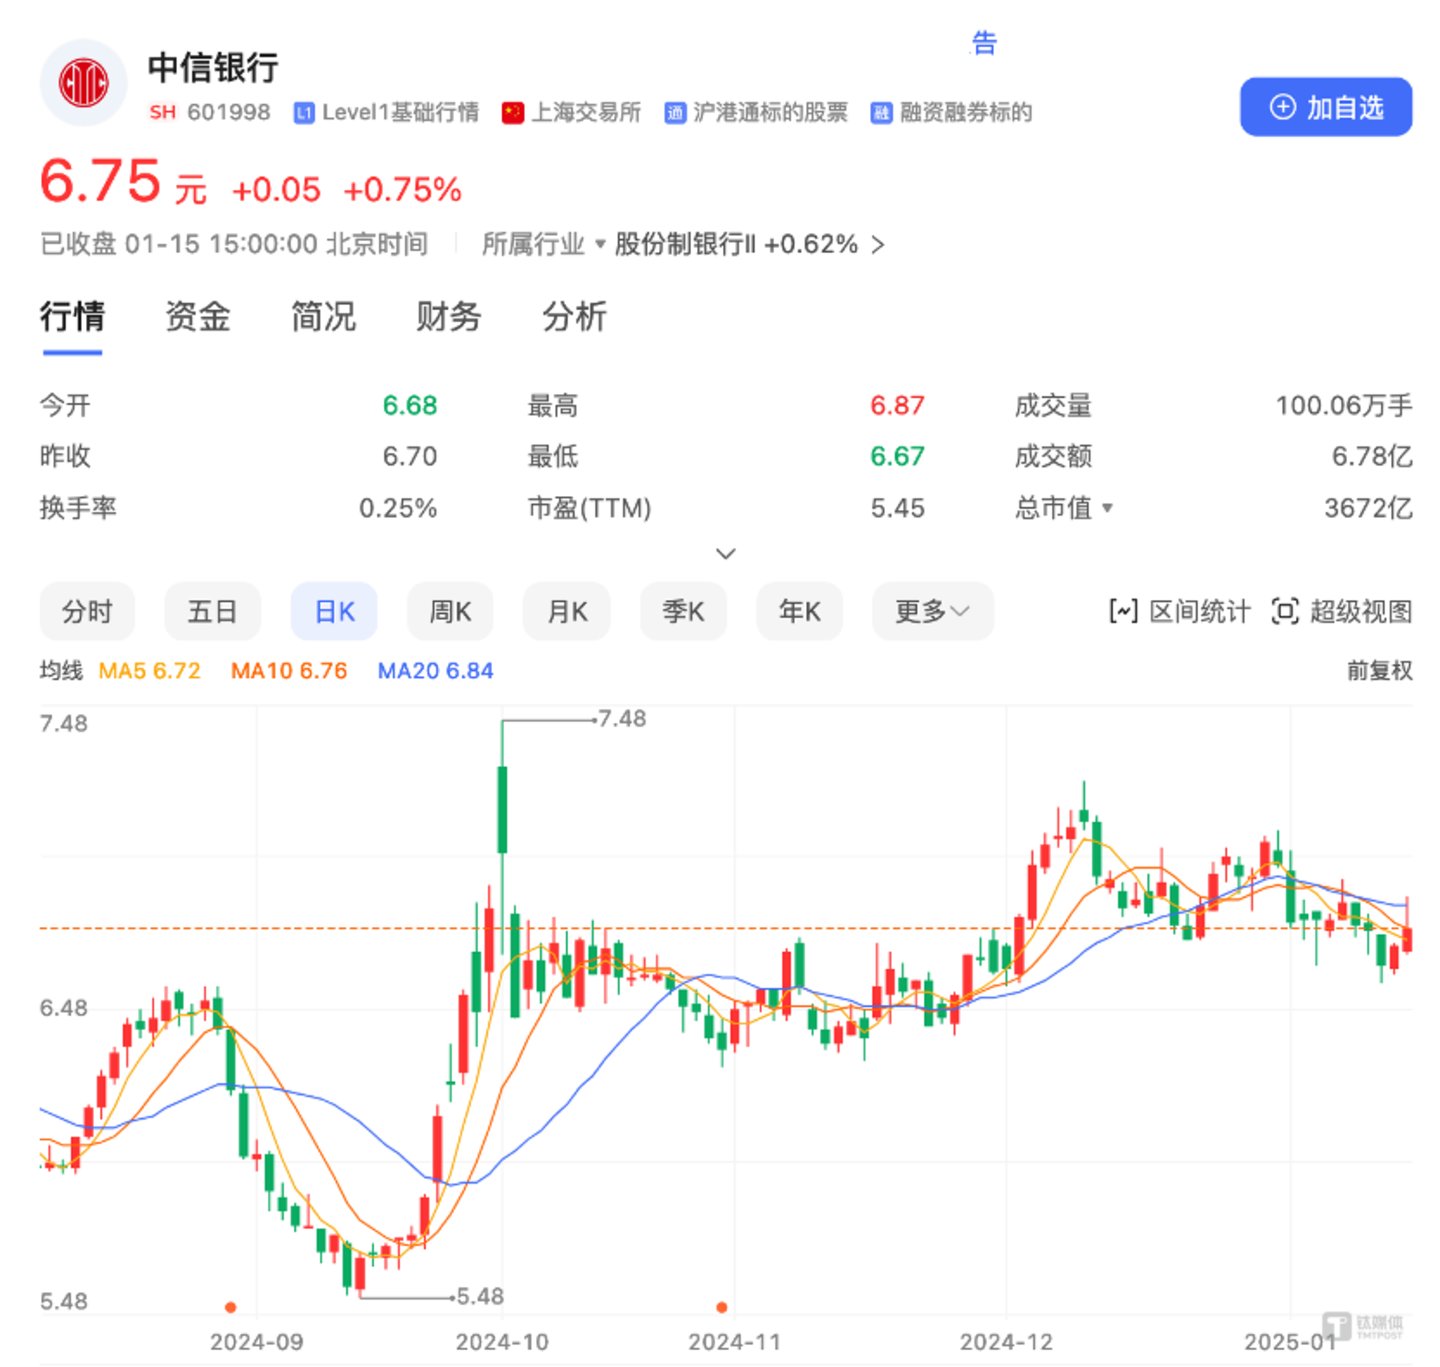Image resolution: width=1440 pixels, height=1367 pixels.
Task: Click the CITIC Bank logo icon
Action: (83, 83)
